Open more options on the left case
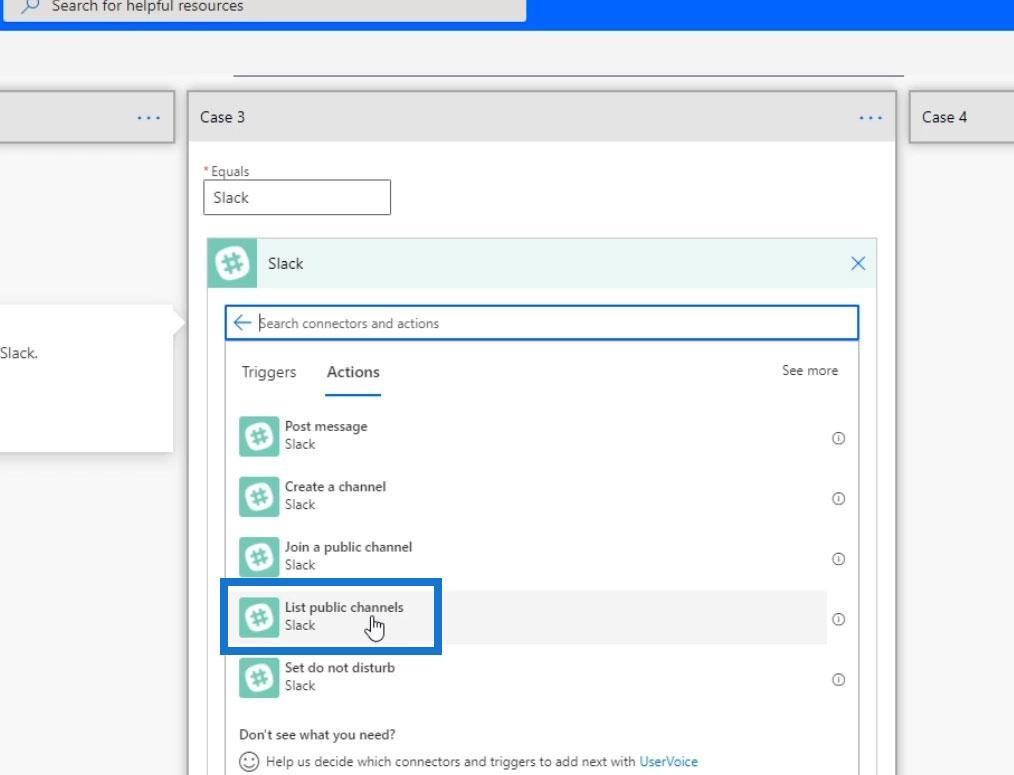 [x=149, y=118]
